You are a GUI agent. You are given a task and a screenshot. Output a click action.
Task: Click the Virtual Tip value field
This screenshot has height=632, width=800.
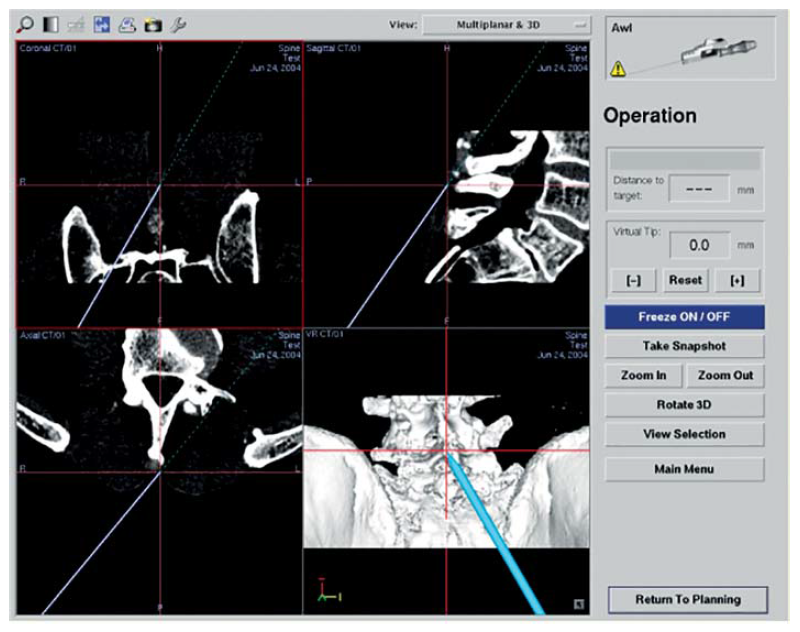[700, 245]
